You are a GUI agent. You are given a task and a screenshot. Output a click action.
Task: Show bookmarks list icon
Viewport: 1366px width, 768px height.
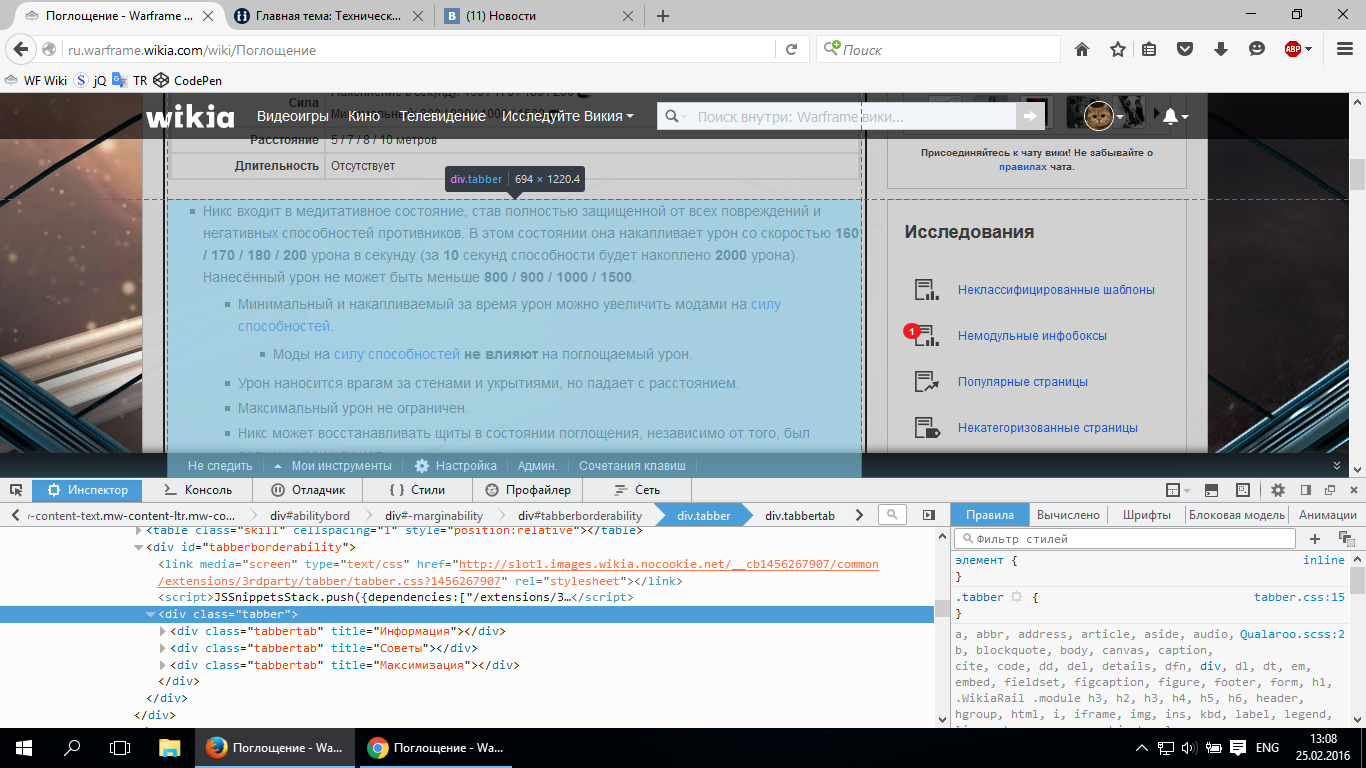click(1150, 49)
